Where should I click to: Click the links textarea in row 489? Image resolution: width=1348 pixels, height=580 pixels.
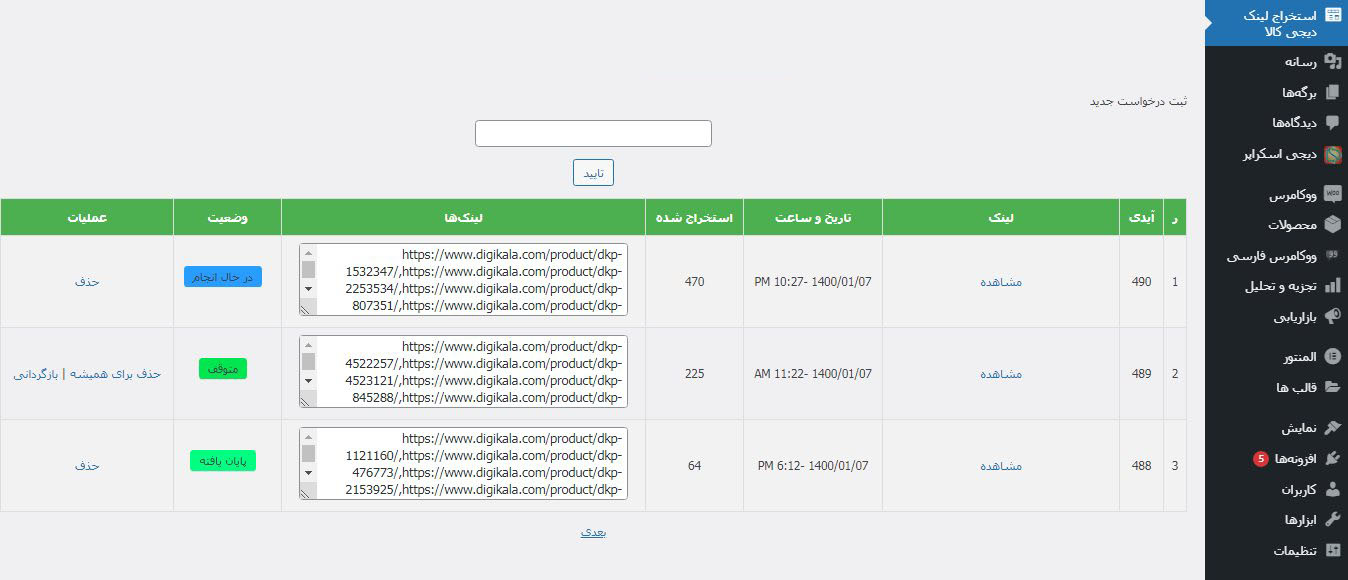click(x=463, y=371)
